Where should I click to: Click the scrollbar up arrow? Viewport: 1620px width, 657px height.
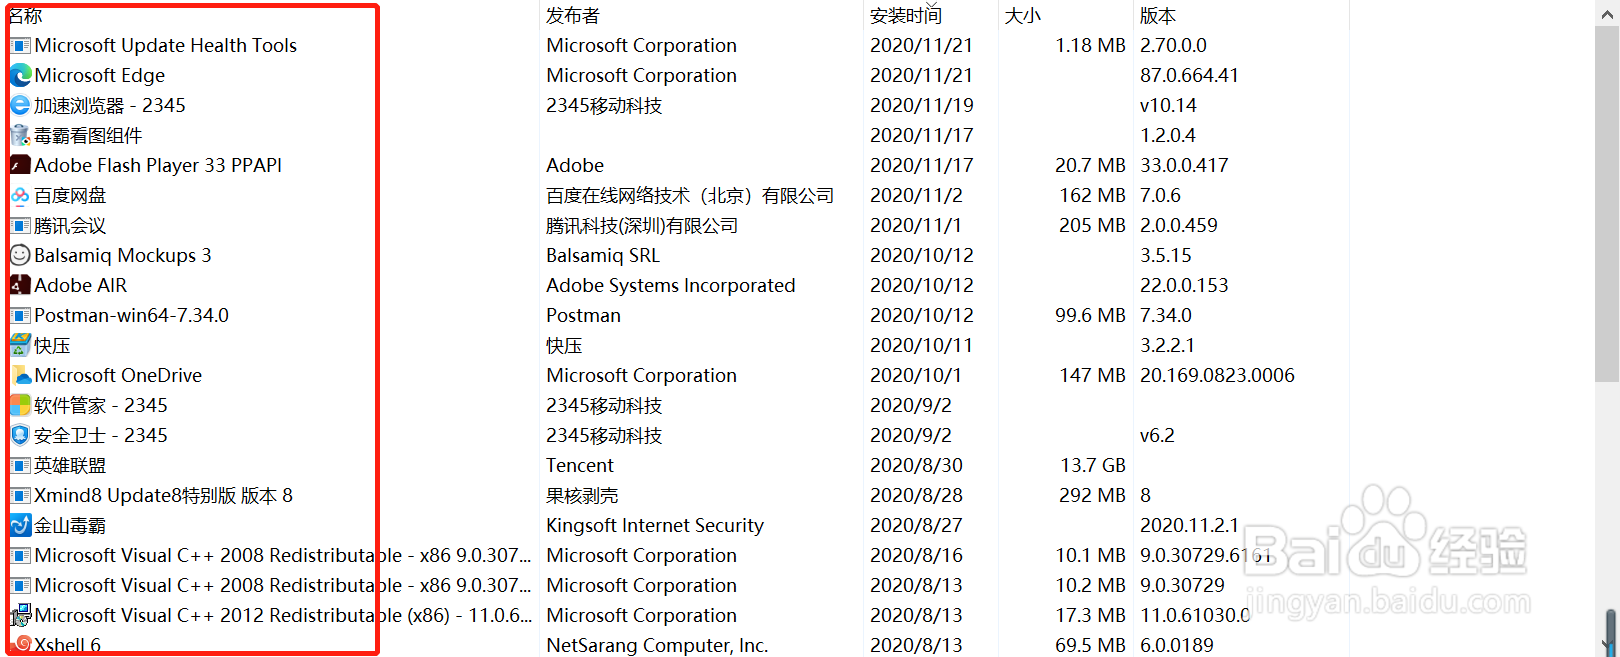pyautogui.click(x=1607, y=14)
